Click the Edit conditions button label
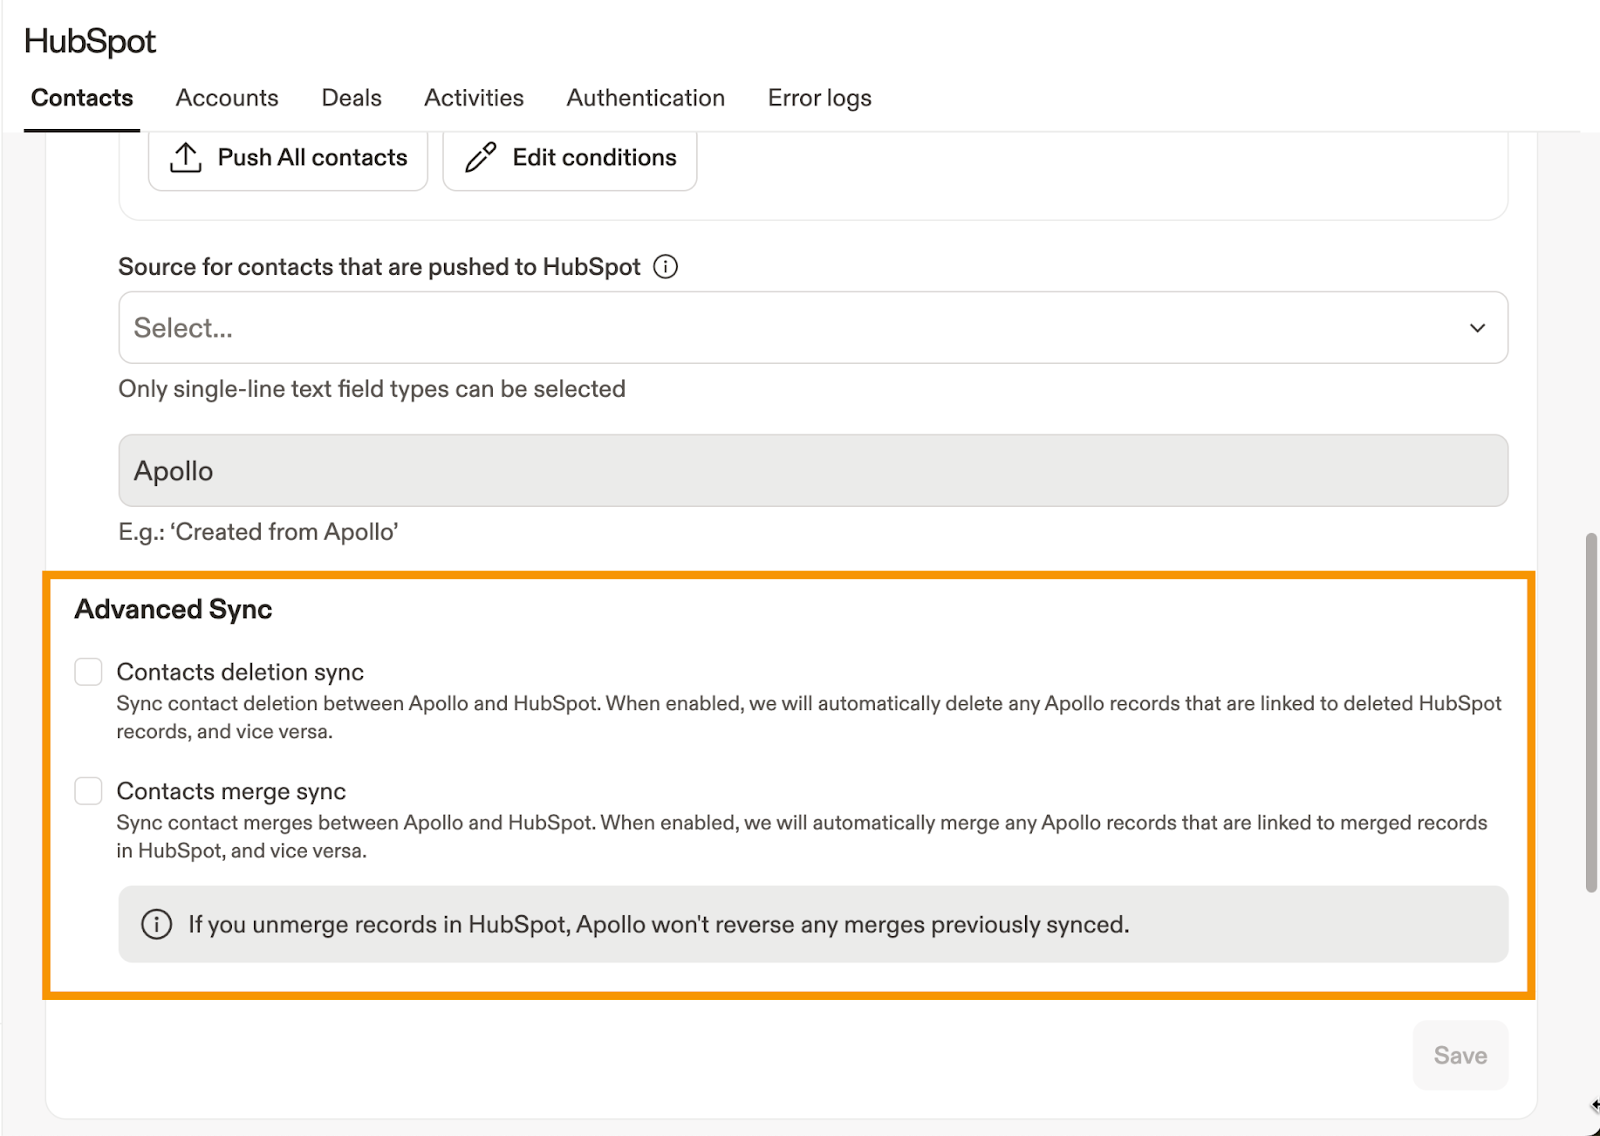Viewport: 1600px width, 1136px height. 594,158
